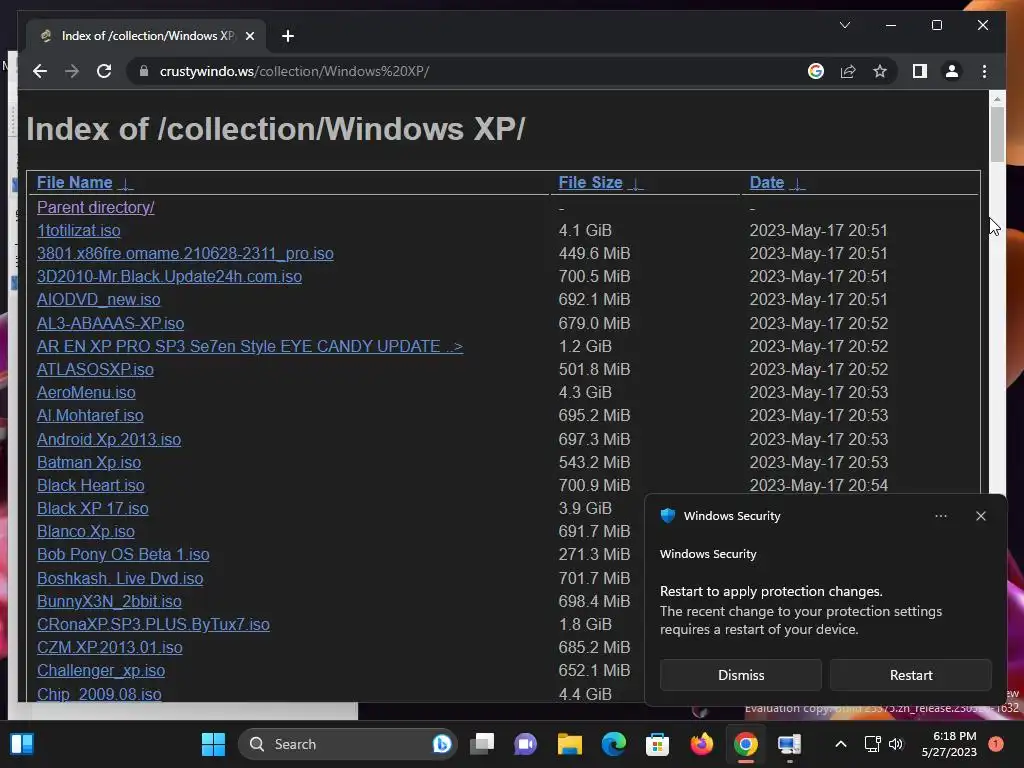Open the tab search dropdown chevron

[x=844, y=25]
